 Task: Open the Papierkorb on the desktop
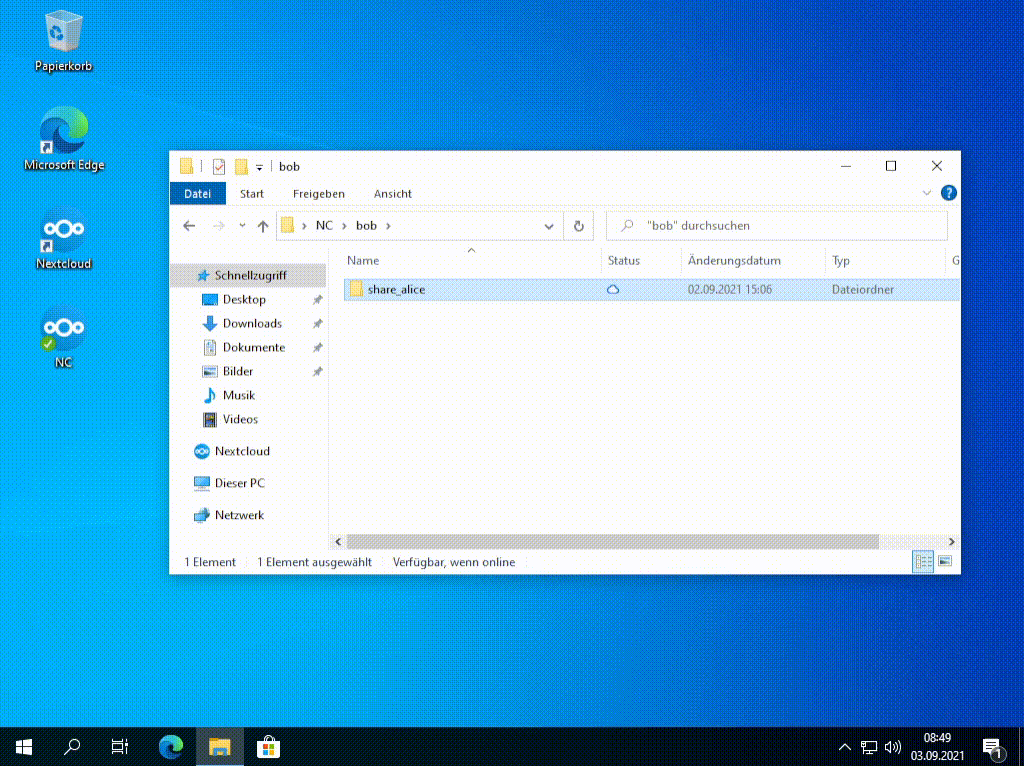62,30
